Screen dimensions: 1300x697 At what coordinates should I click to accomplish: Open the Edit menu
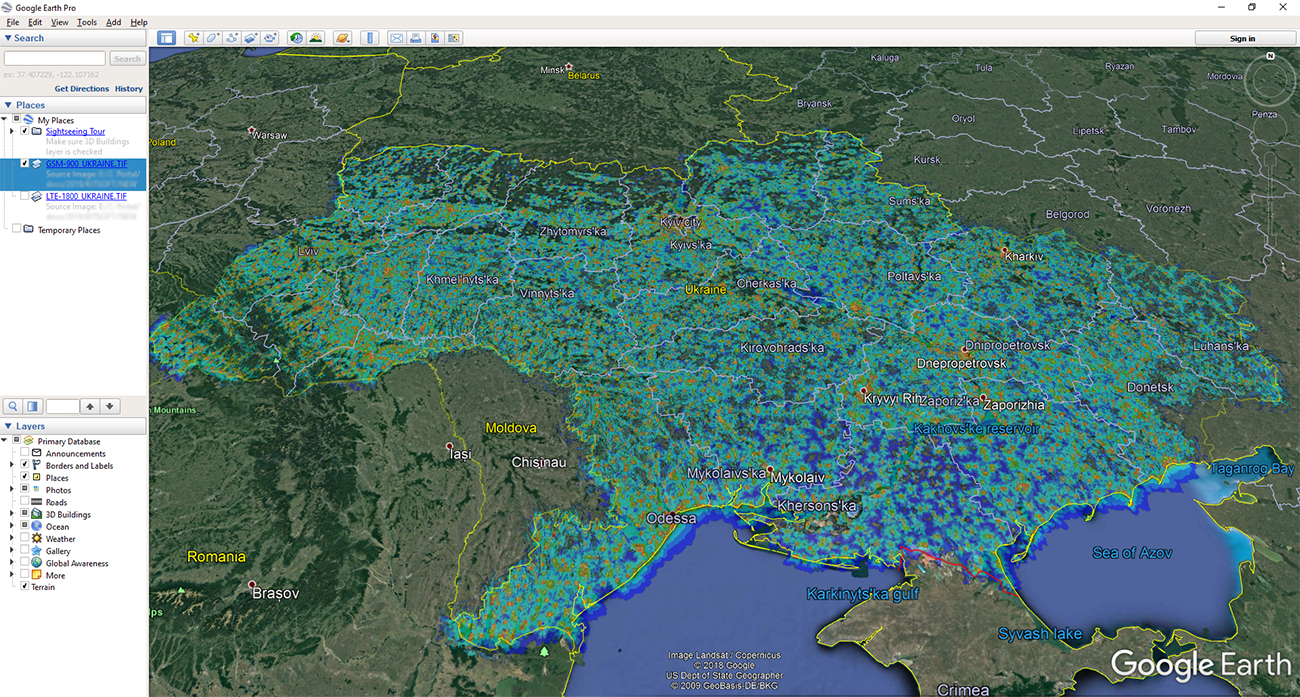tap(35, 22)
